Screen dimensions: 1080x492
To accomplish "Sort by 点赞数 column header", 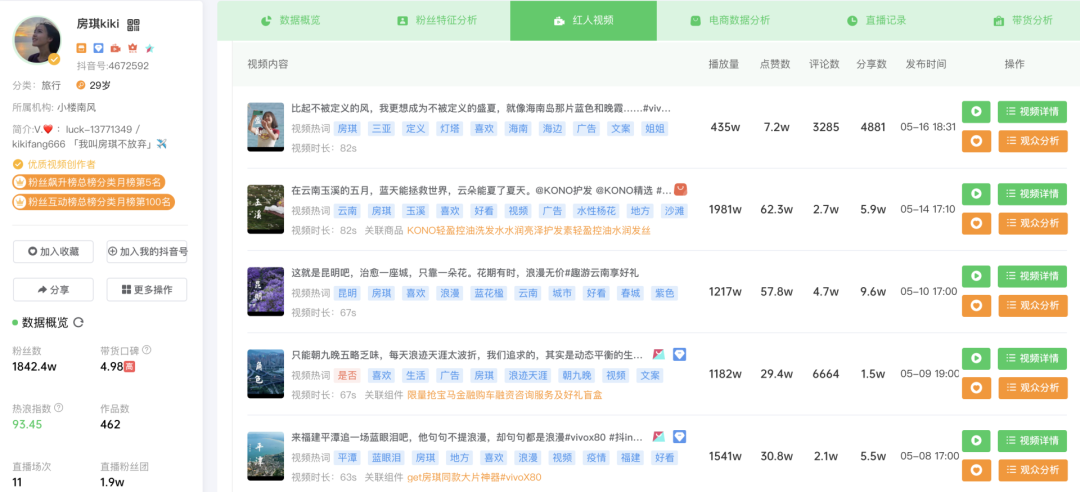I will tap(775, 64).
